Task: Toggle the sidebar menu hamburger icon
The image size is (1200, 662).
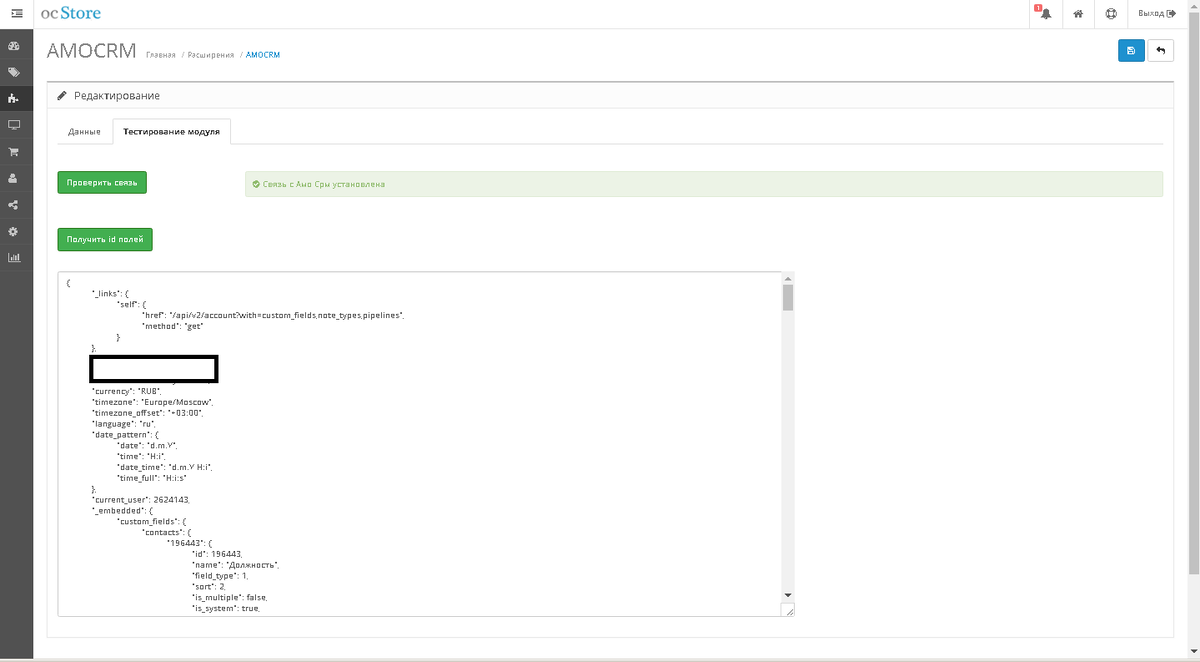Action: (x=16, y=14)
